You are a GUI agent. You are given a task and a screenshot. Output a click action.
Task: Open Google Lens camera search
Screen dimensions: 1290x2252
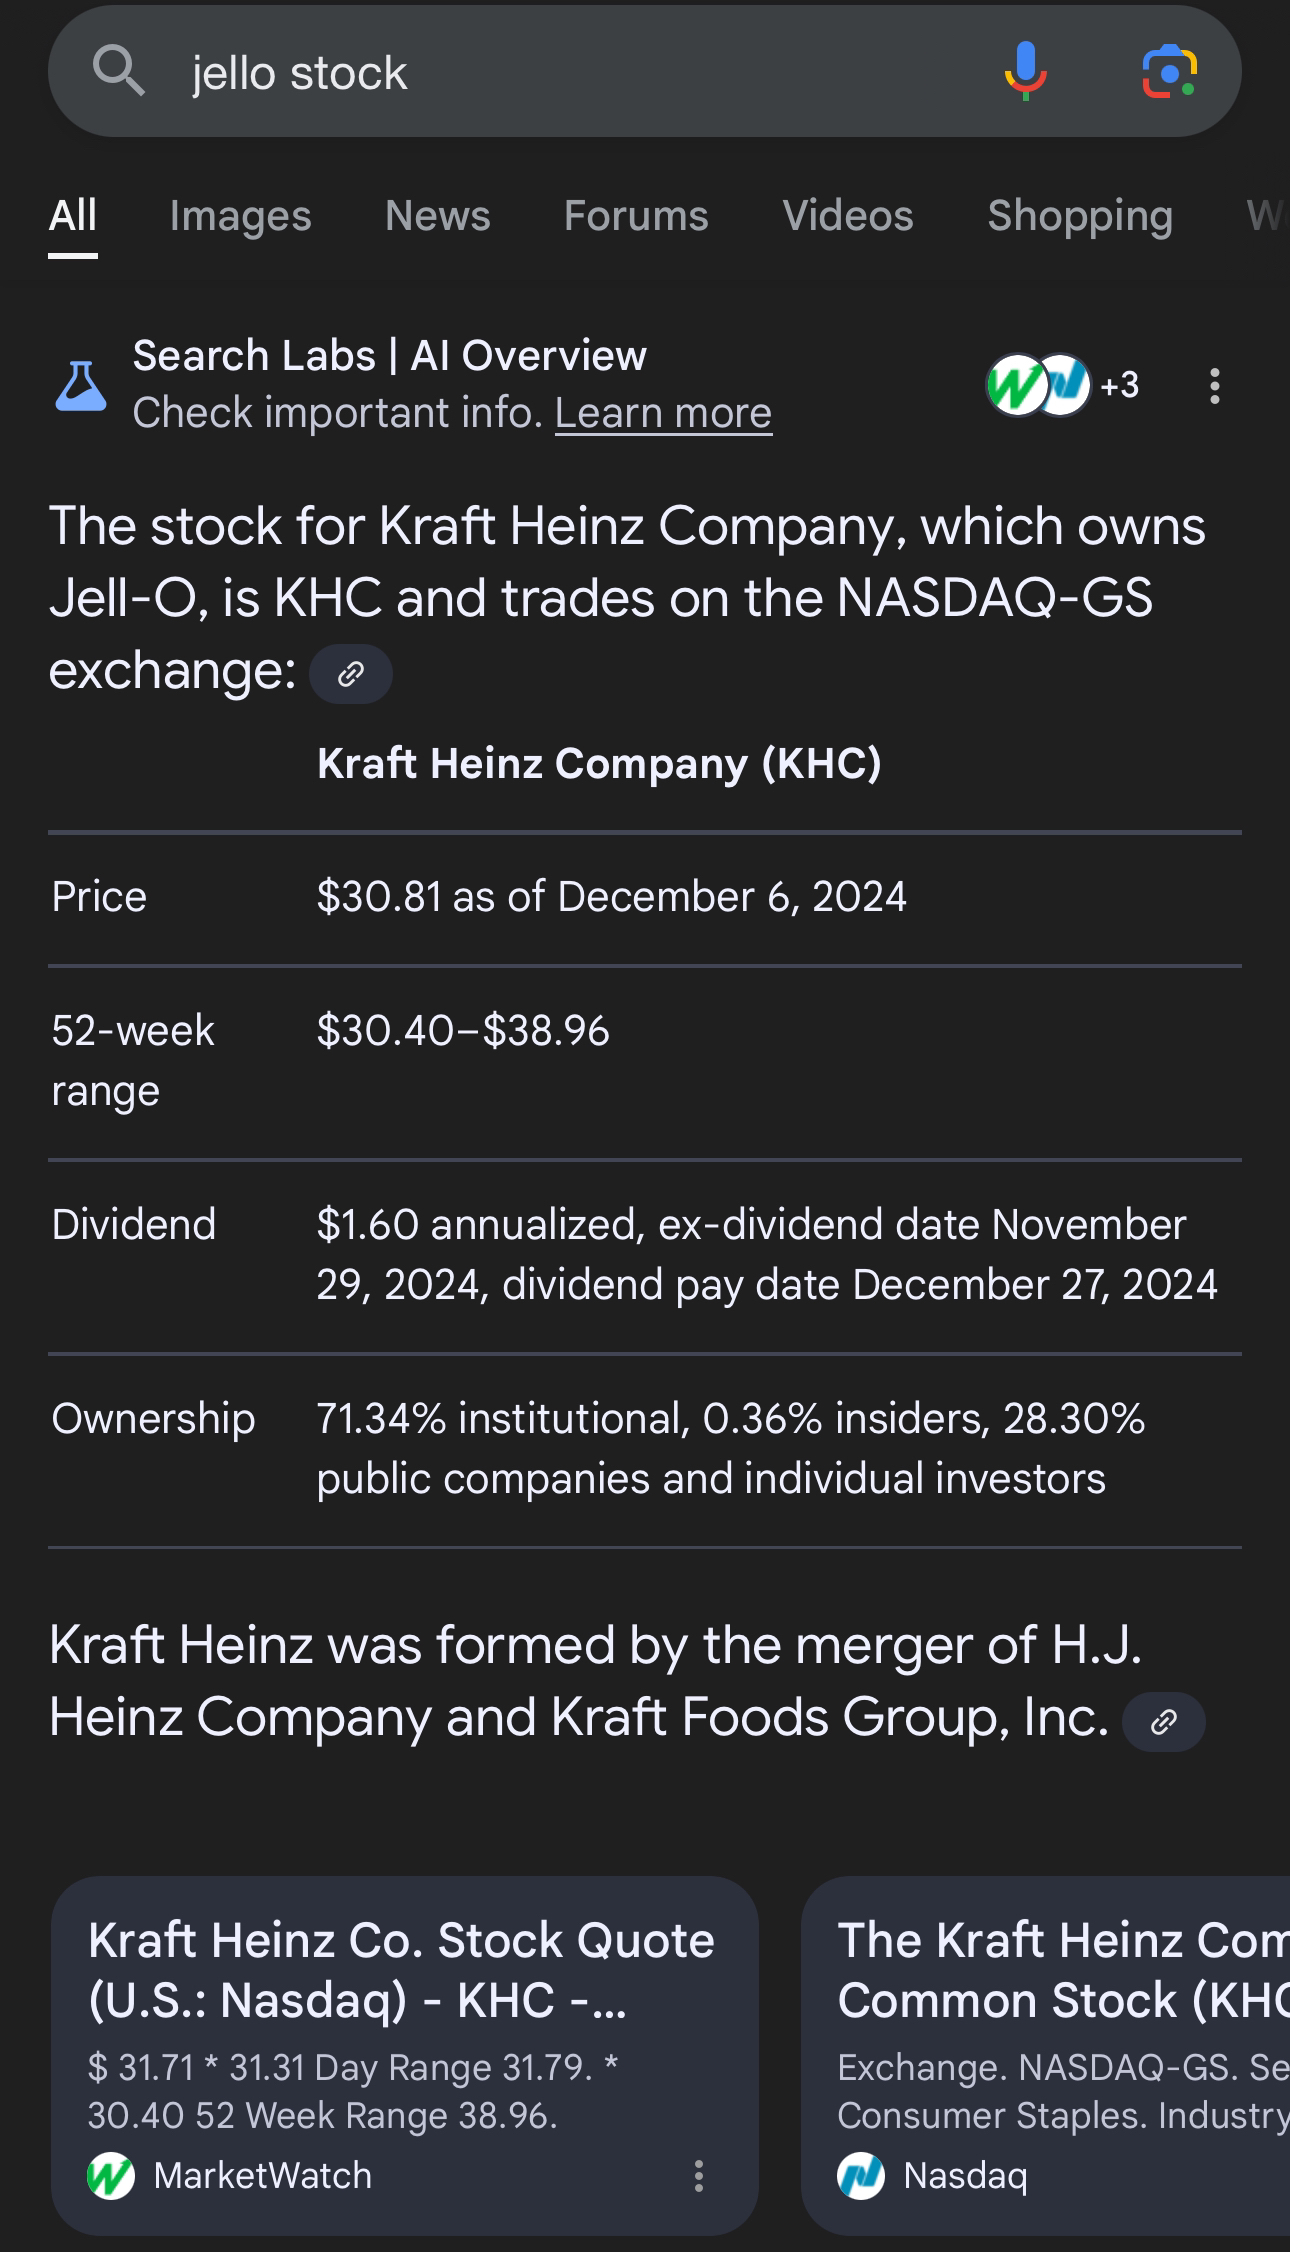[x=1169, y=72]
